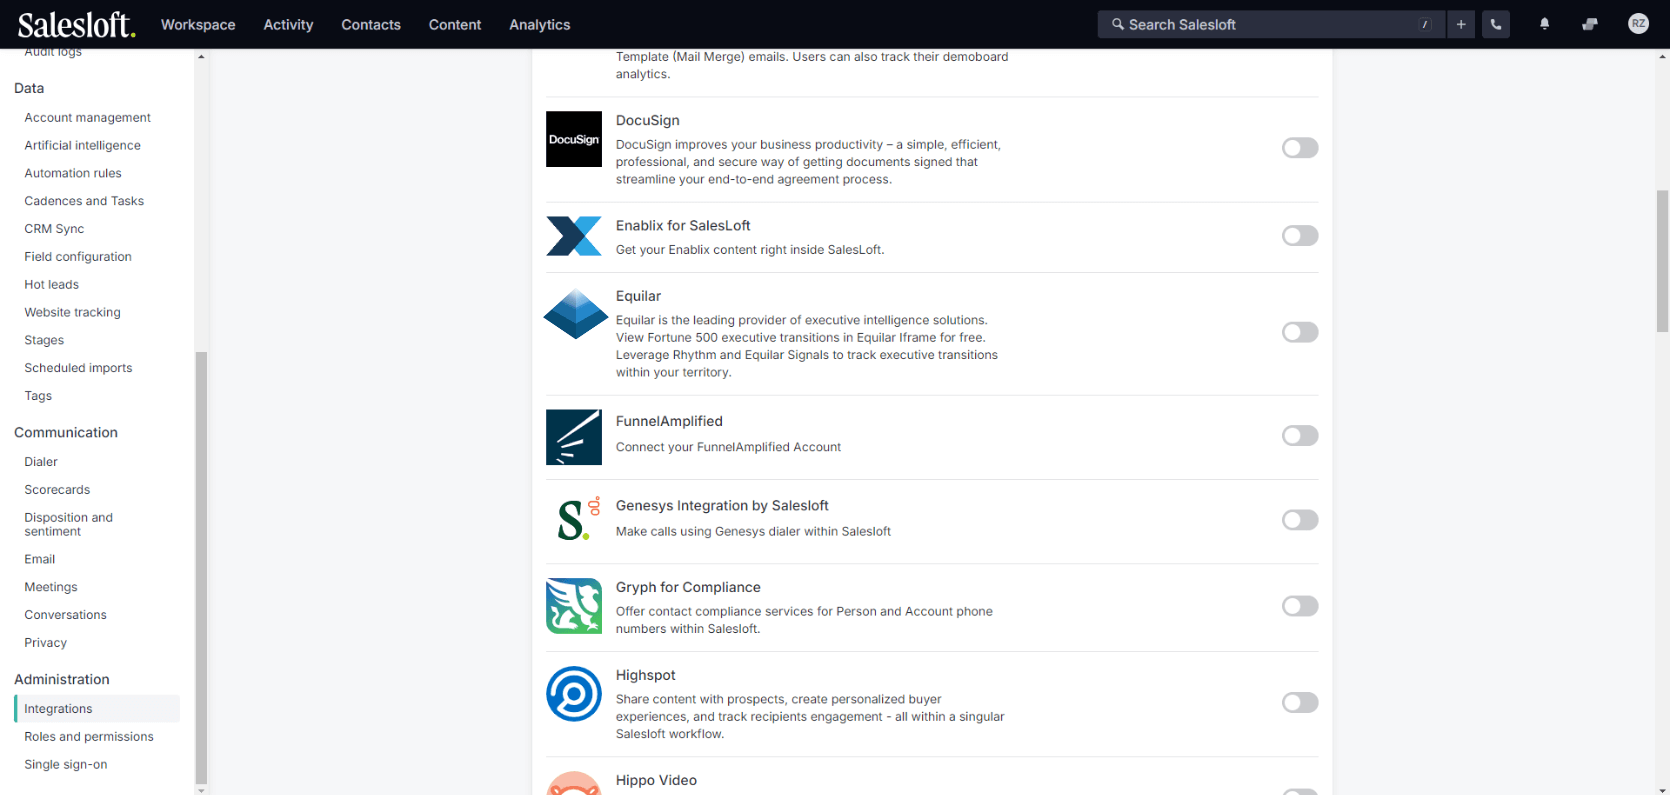This screenshot has width=1670, height=795.
Task: Open the Contacts menu
Action: pos(371,24)
